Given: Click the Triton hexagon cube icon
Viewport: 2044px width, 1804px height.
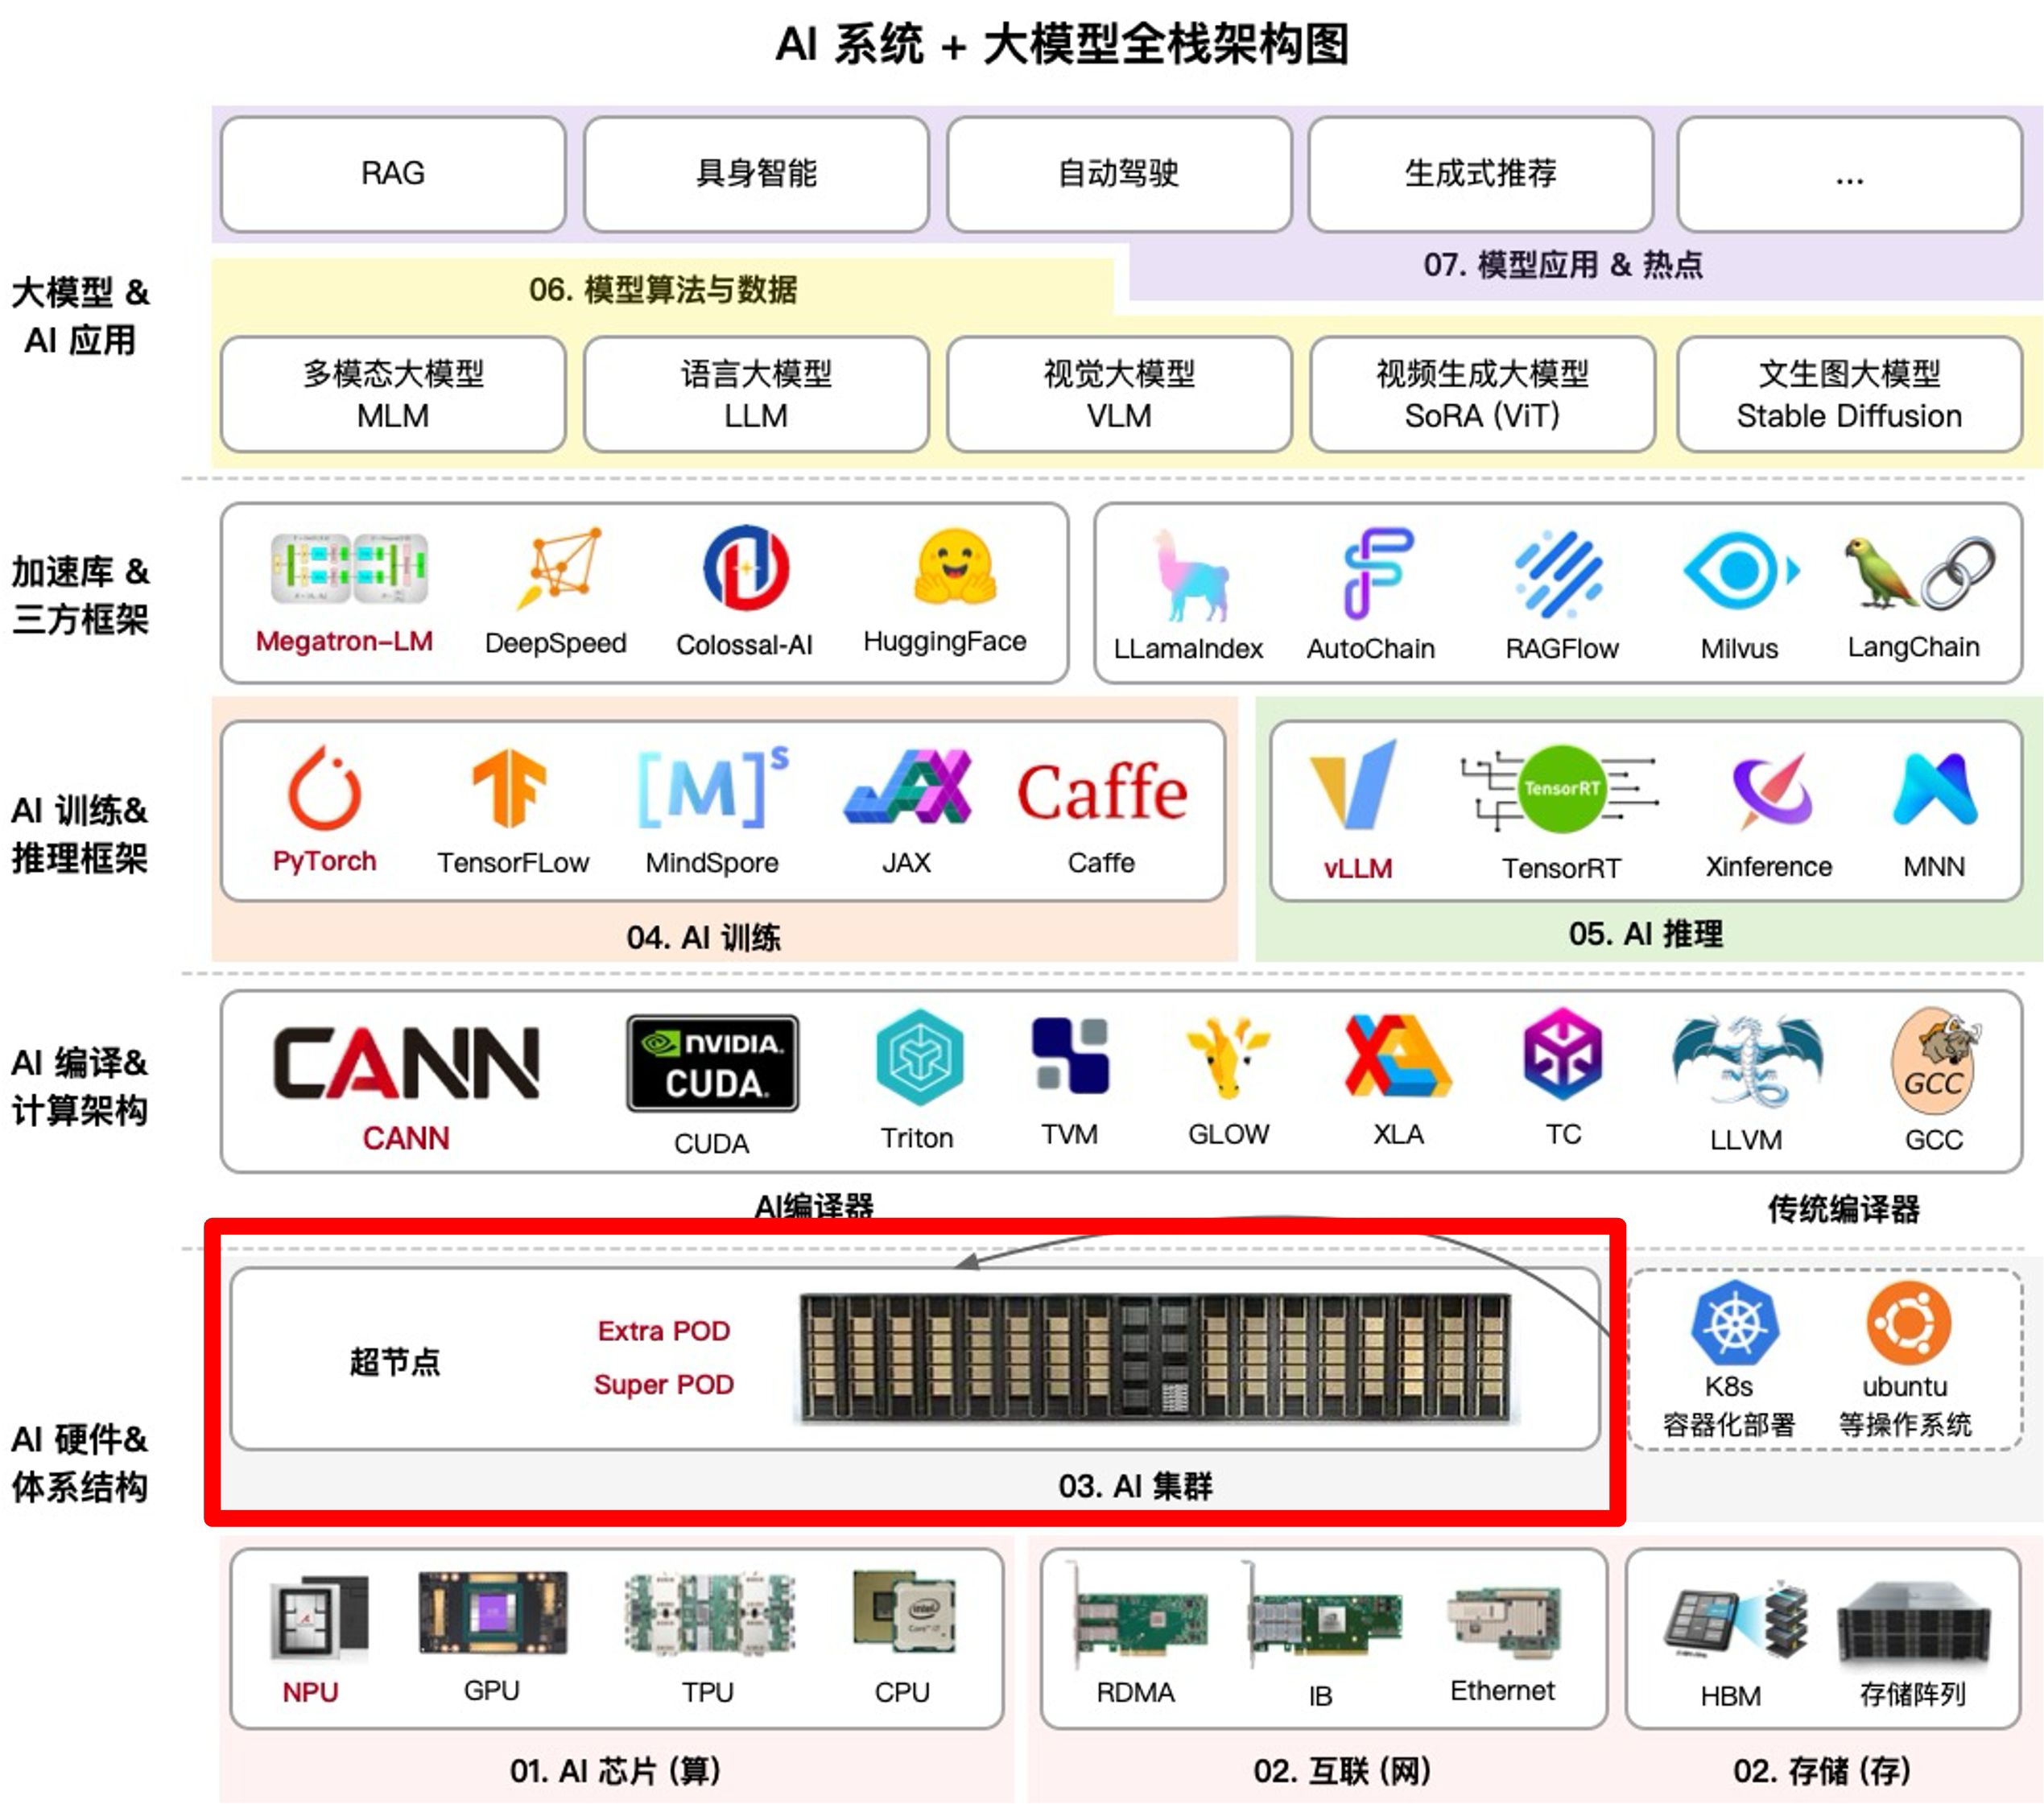Looking at the screenshot, I should point(919,1057).
